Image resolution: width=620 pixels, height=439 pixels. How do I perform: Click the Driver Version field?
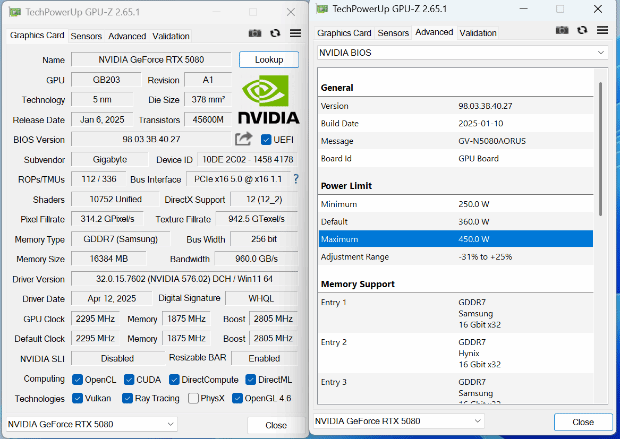(184, 279)
